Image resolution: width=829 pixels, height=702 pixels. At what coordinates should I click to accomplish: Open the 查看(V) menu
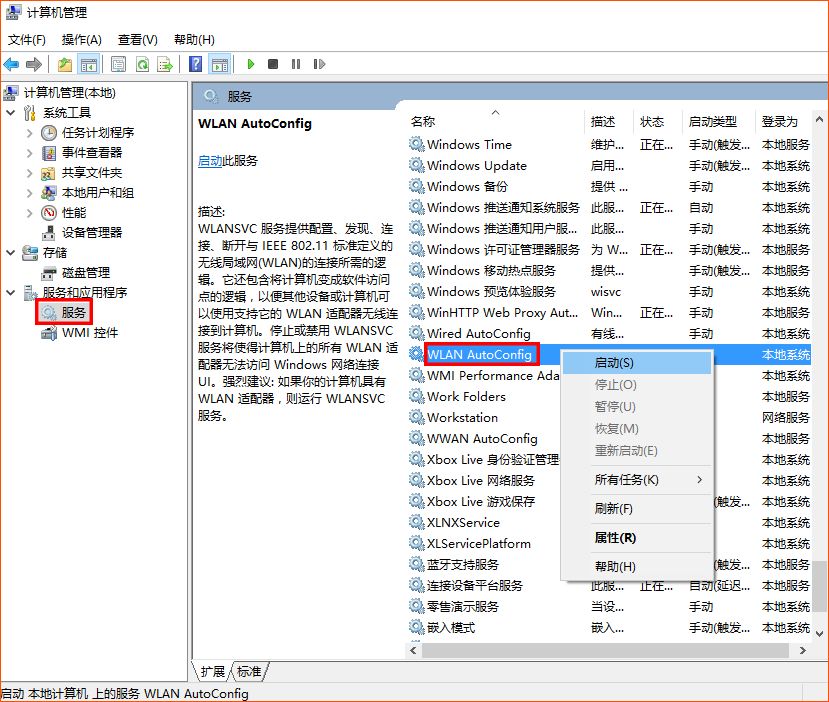(137, 39)
